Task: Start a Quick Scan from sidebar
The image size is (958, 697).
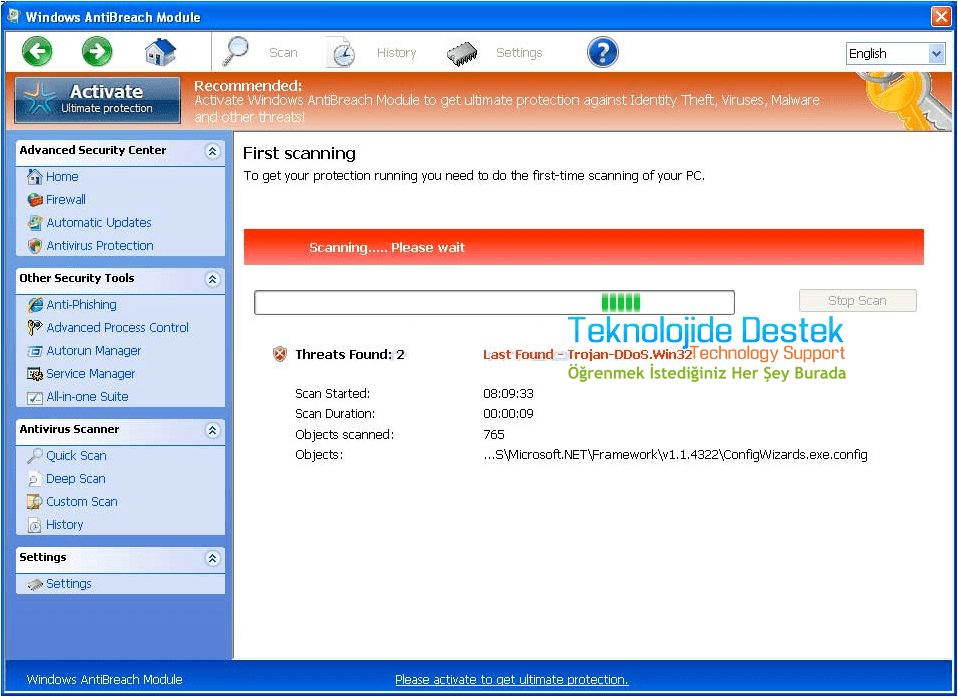Action: pyautogui.click(x=76, y=456)
